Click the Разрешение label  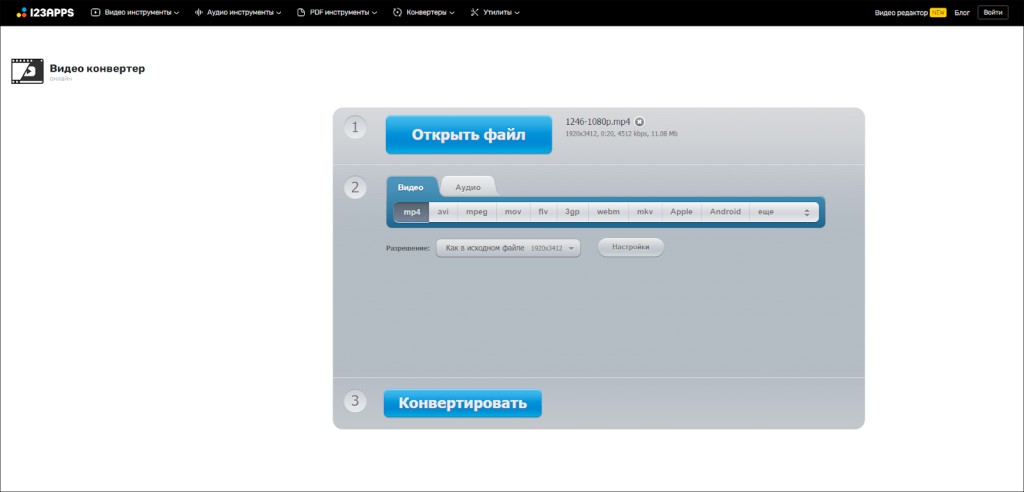(x=408, y=248)
